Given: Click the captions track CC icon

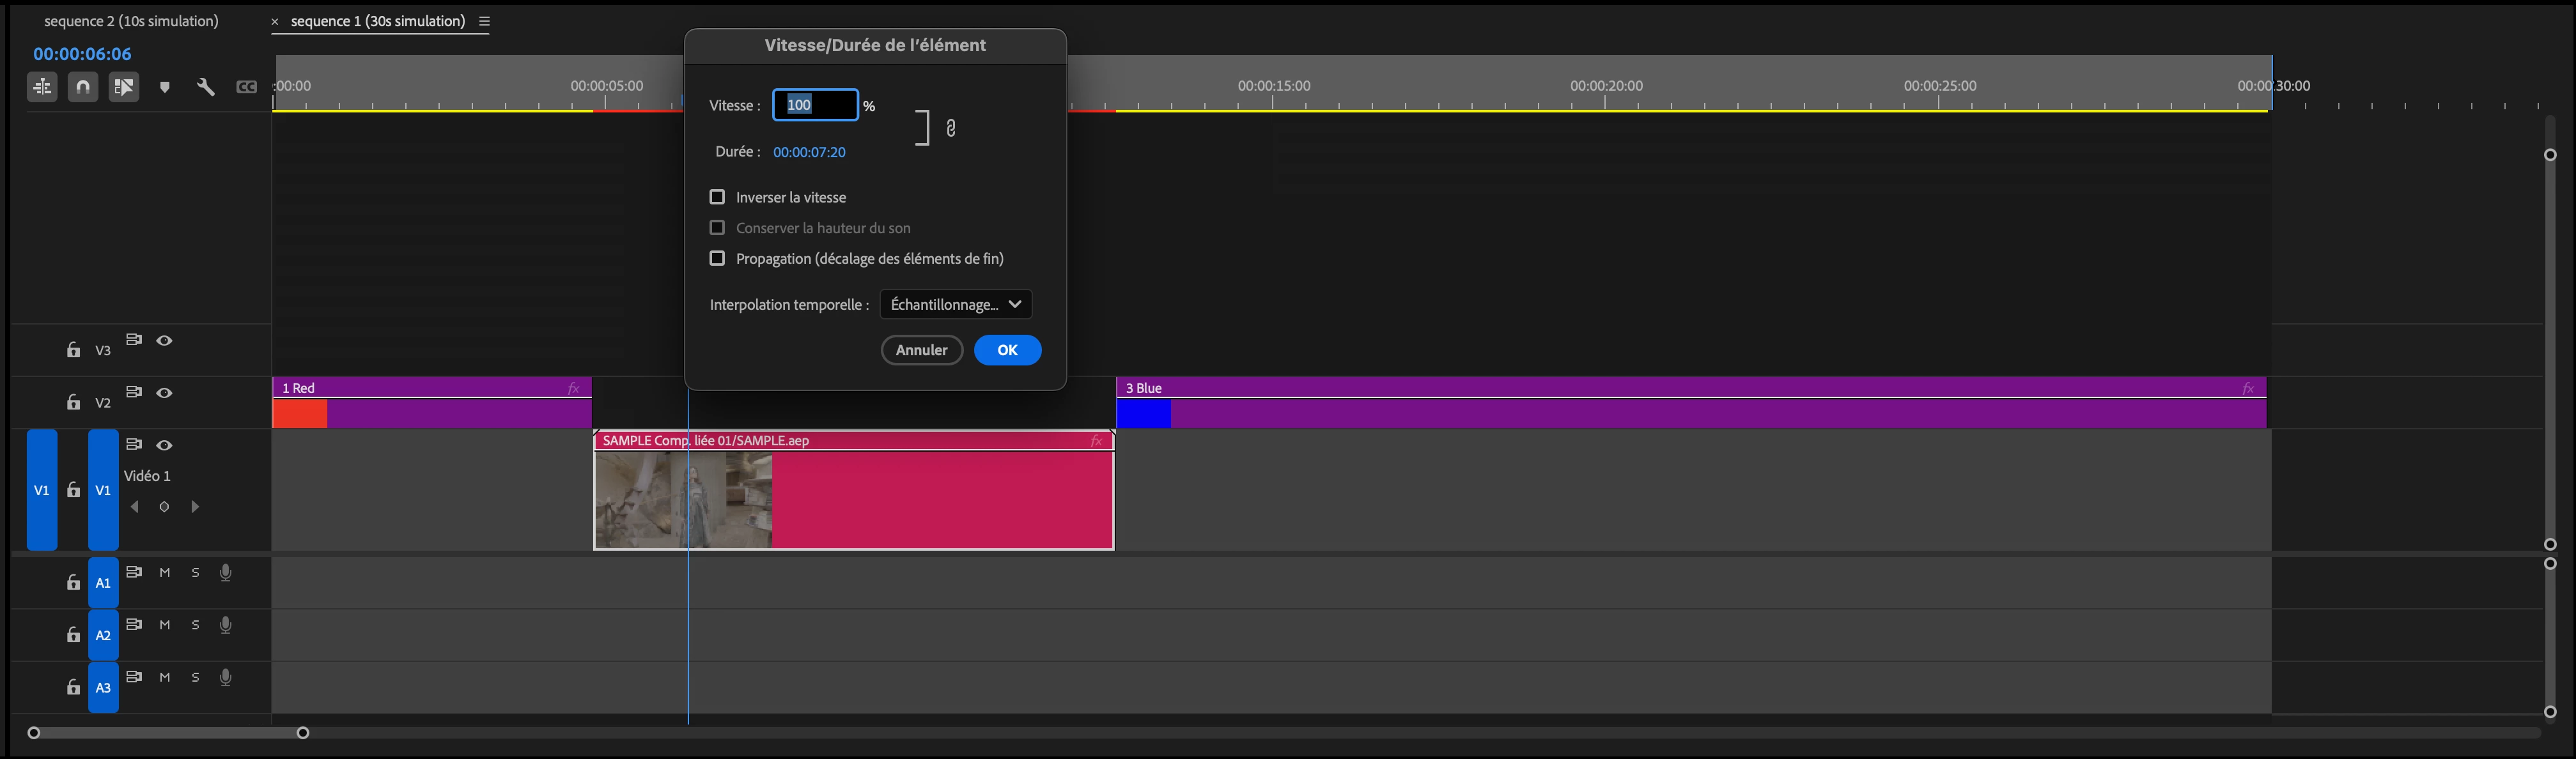Looking at the screenshot, I should [x=246, y=87].
